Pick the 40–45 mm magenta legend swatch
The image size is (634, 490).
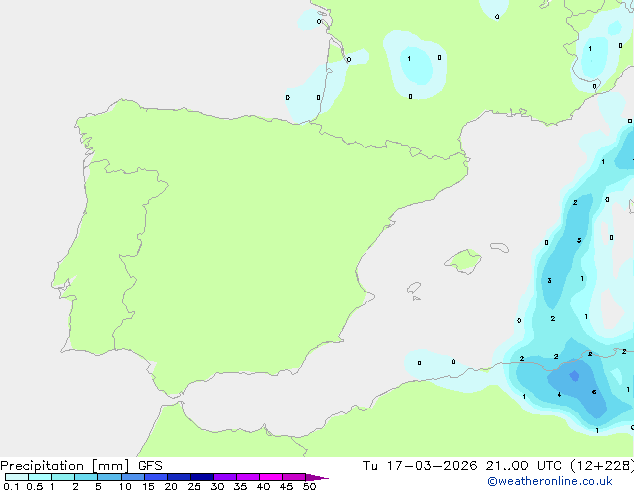[271, 477]
